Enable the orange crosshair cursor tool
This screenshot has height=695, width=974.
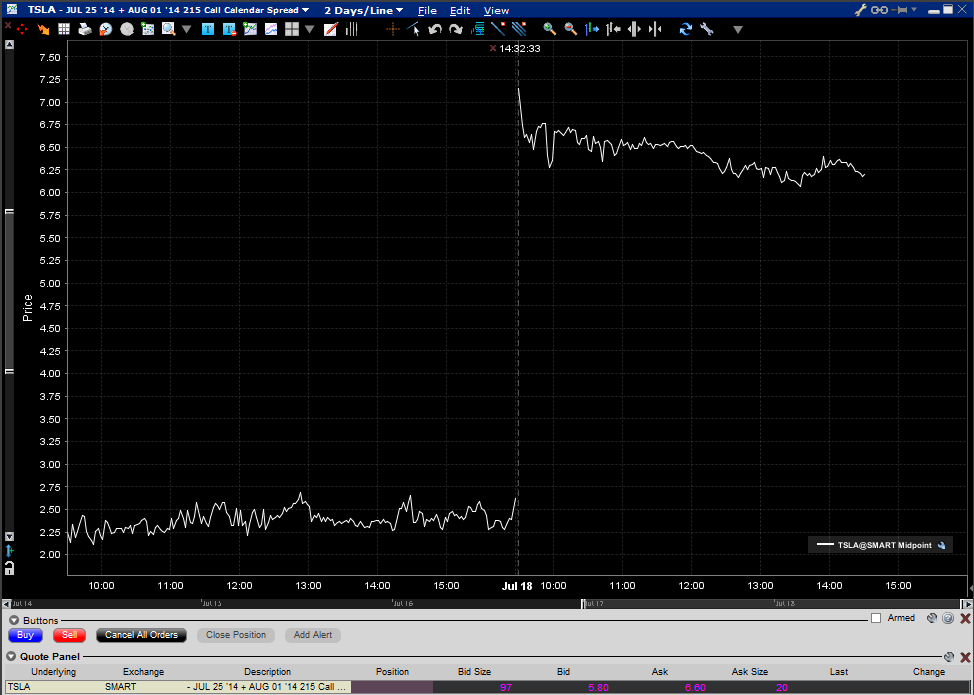[x=393, y=29]
